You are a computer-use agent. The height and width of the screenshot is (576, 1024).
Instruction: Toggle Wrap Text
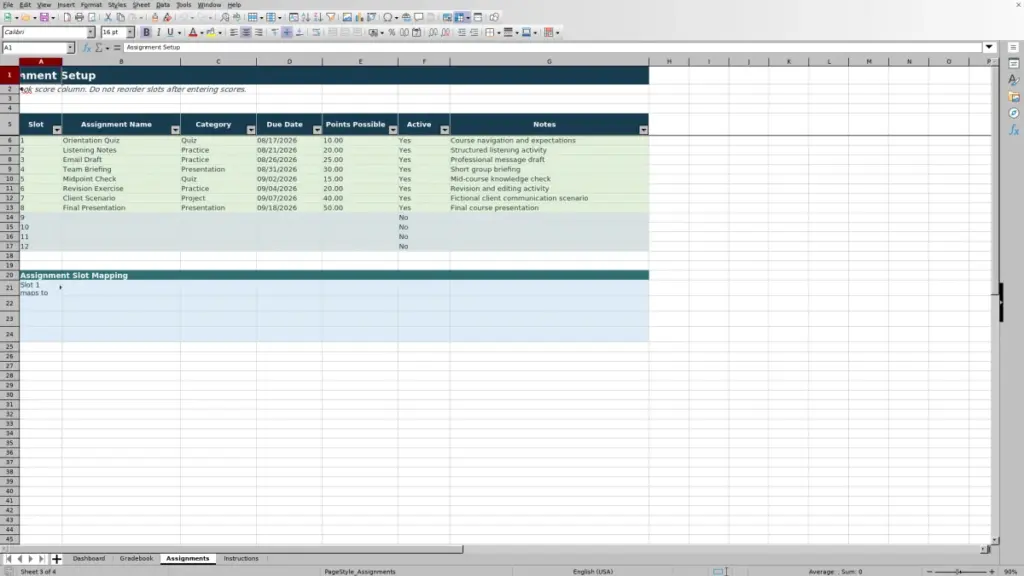click(316, 32)
